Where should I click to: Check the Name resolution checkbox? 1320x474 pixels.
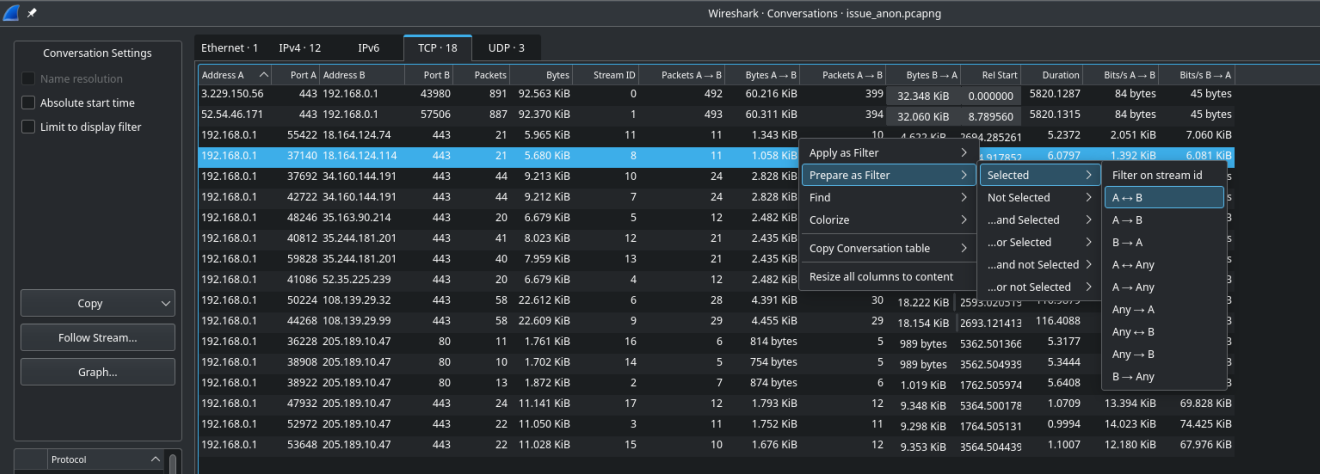(28, 79)
